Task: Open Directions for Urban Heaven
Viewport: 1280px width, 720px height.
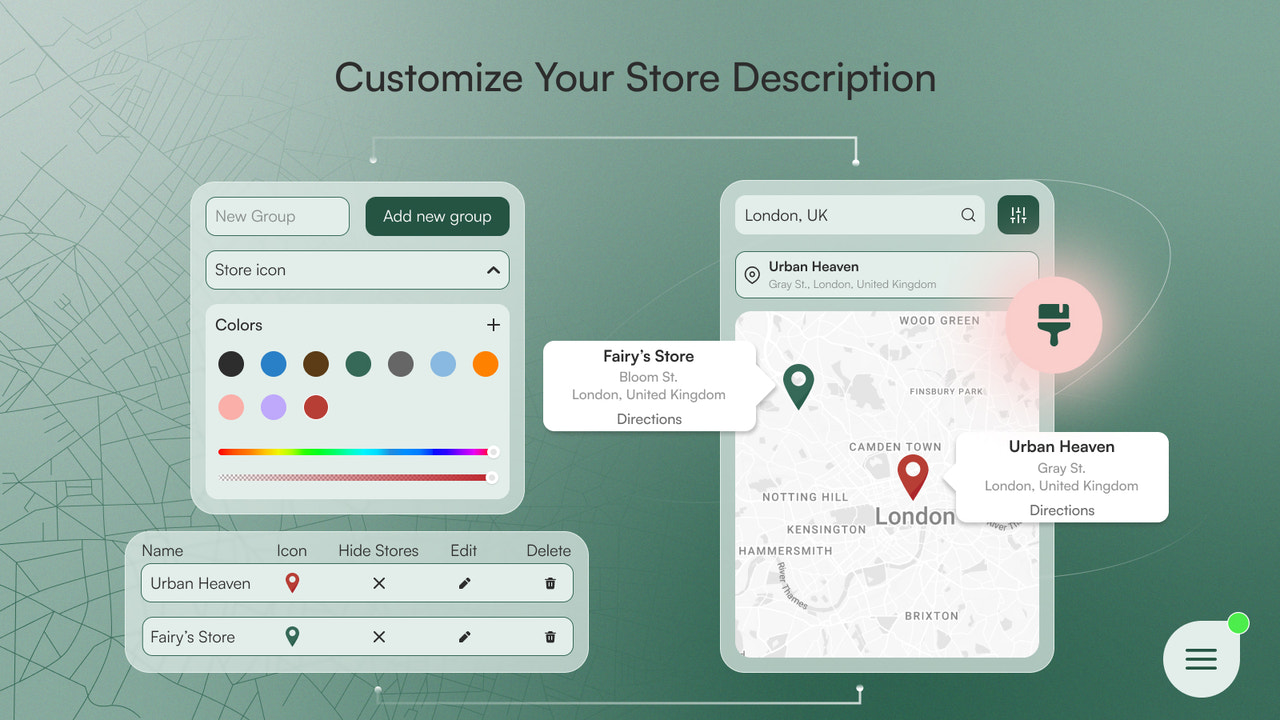Action: tap(1061, 511)
